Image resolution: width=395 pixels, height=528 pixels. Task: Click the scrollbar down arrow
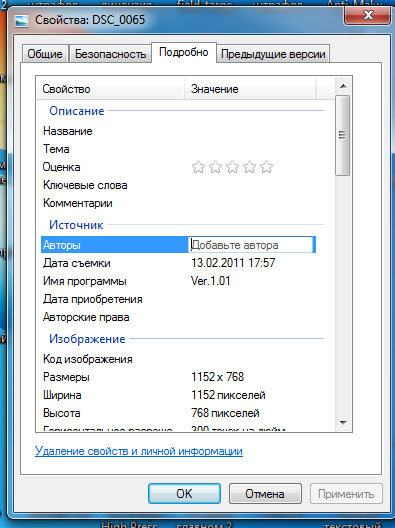pyautogui.click(x=343, y=422)
